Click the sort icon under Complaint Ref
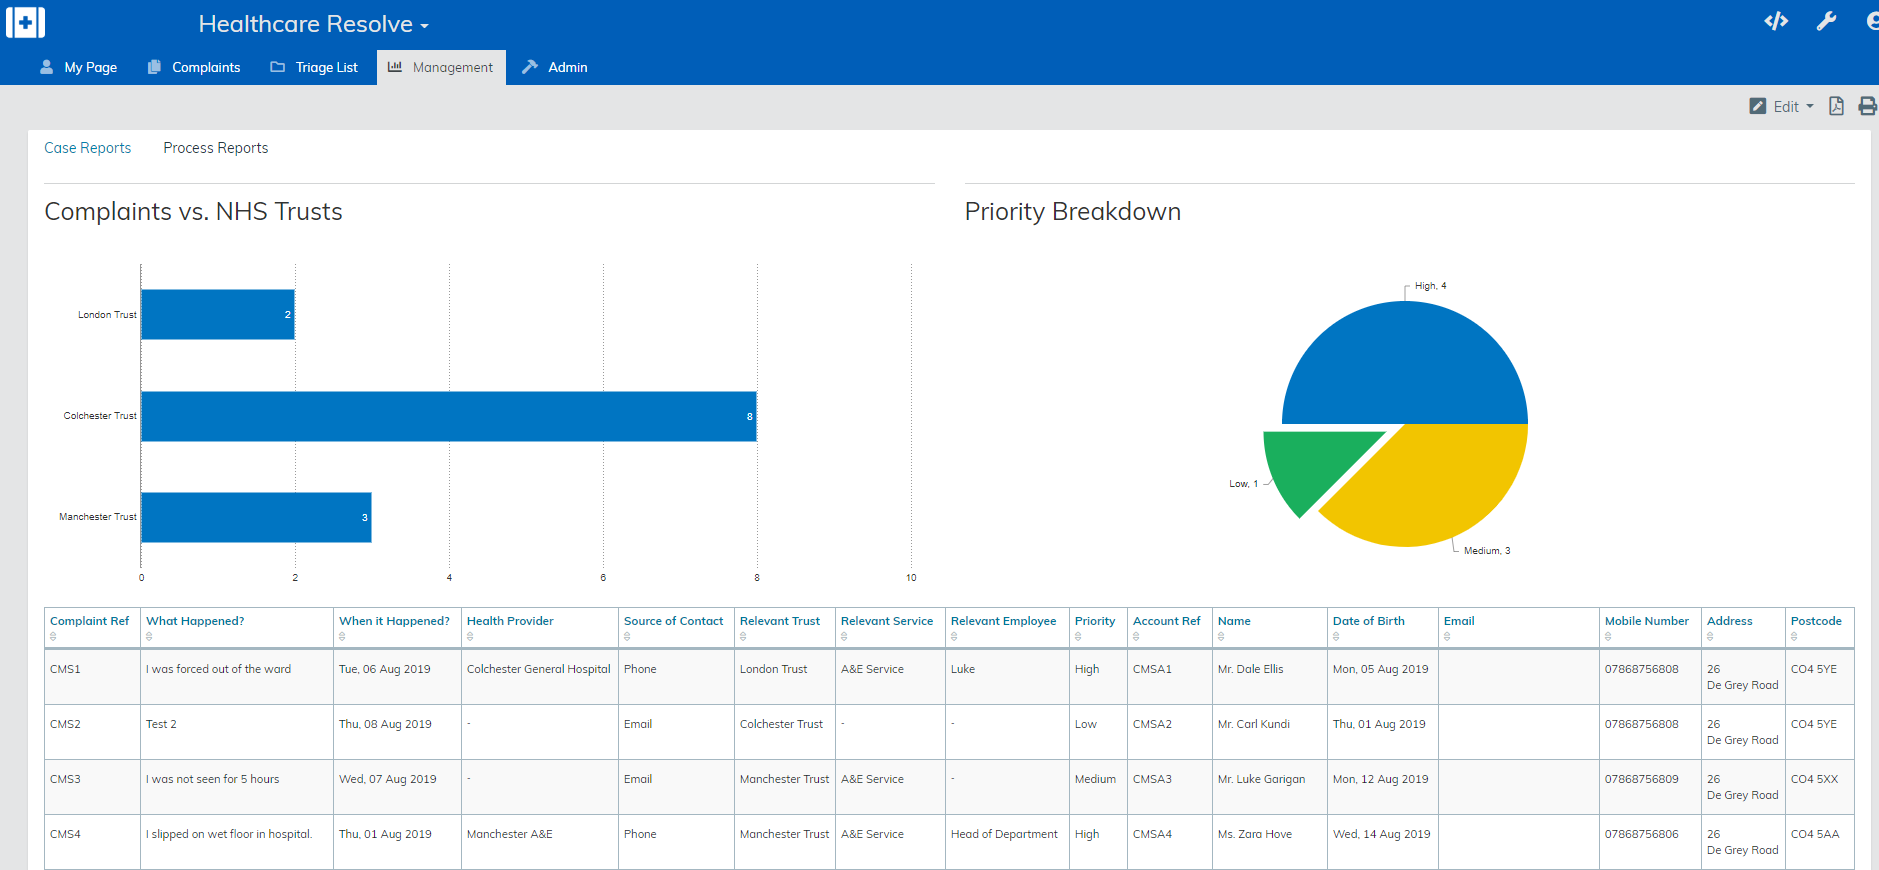Screen dimensions: 1879x870 point(53,637)
